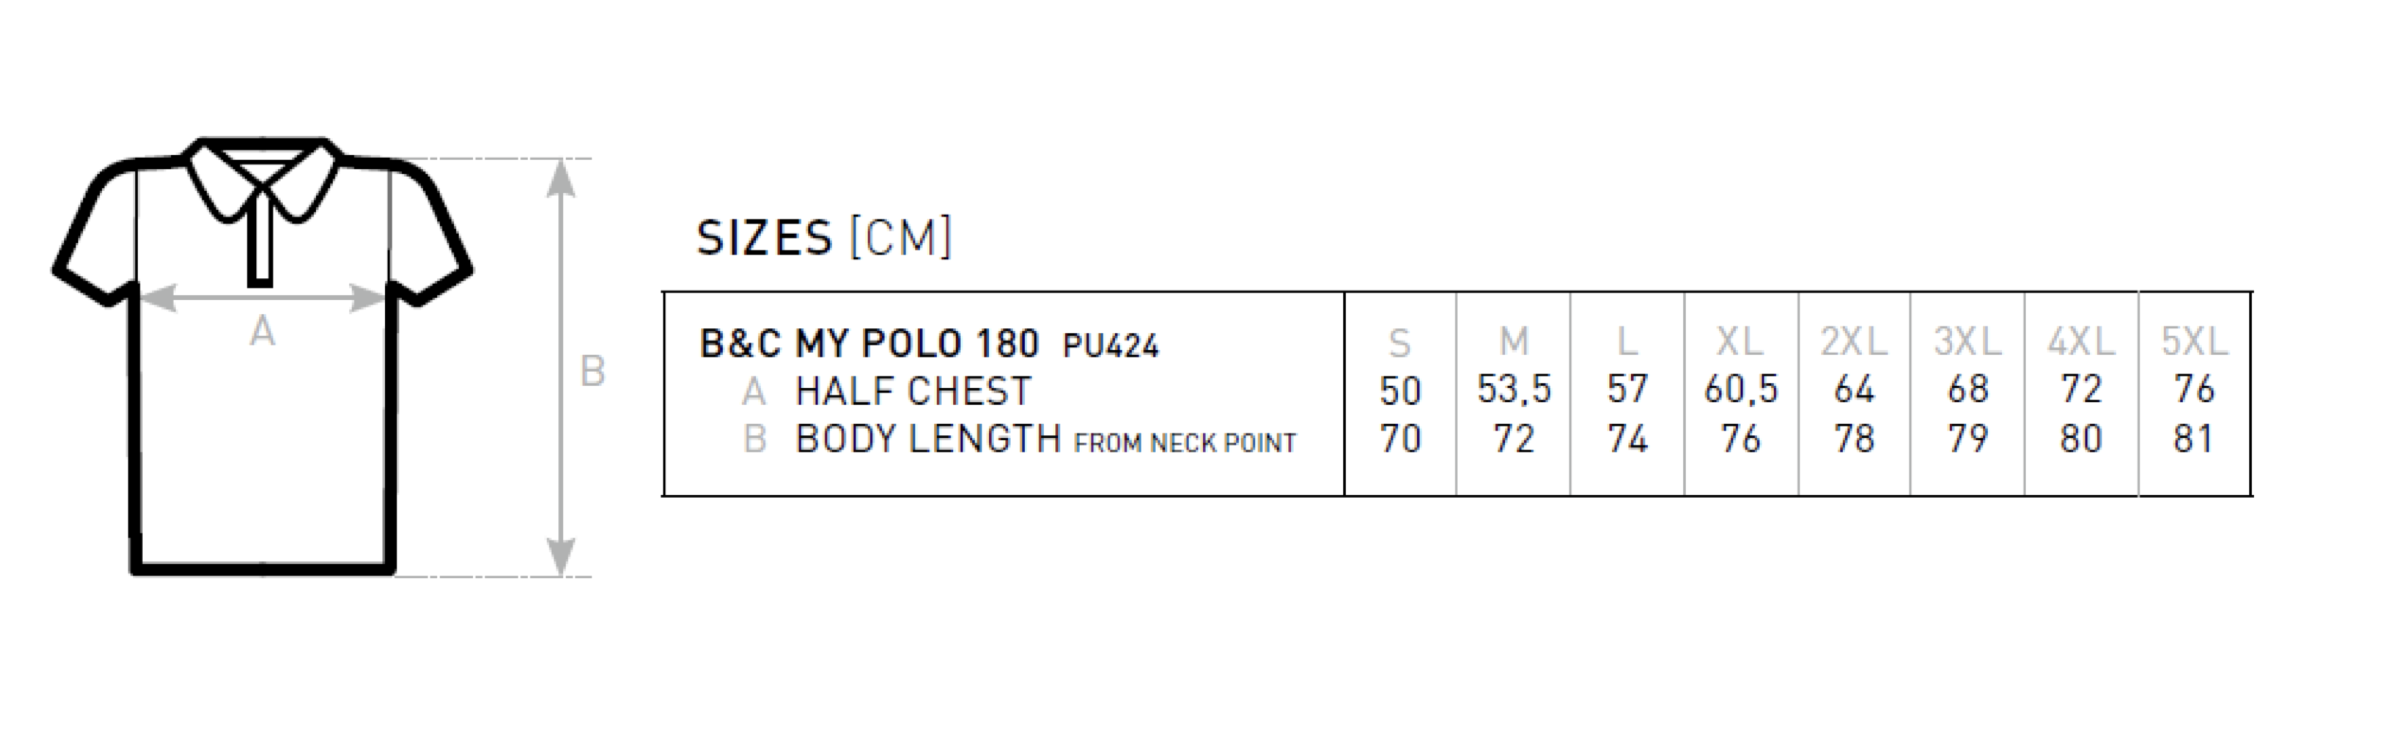Click the S size column header
Image resolution: width=2402 pixels, height=748 pixels.
pos(1400,344)
